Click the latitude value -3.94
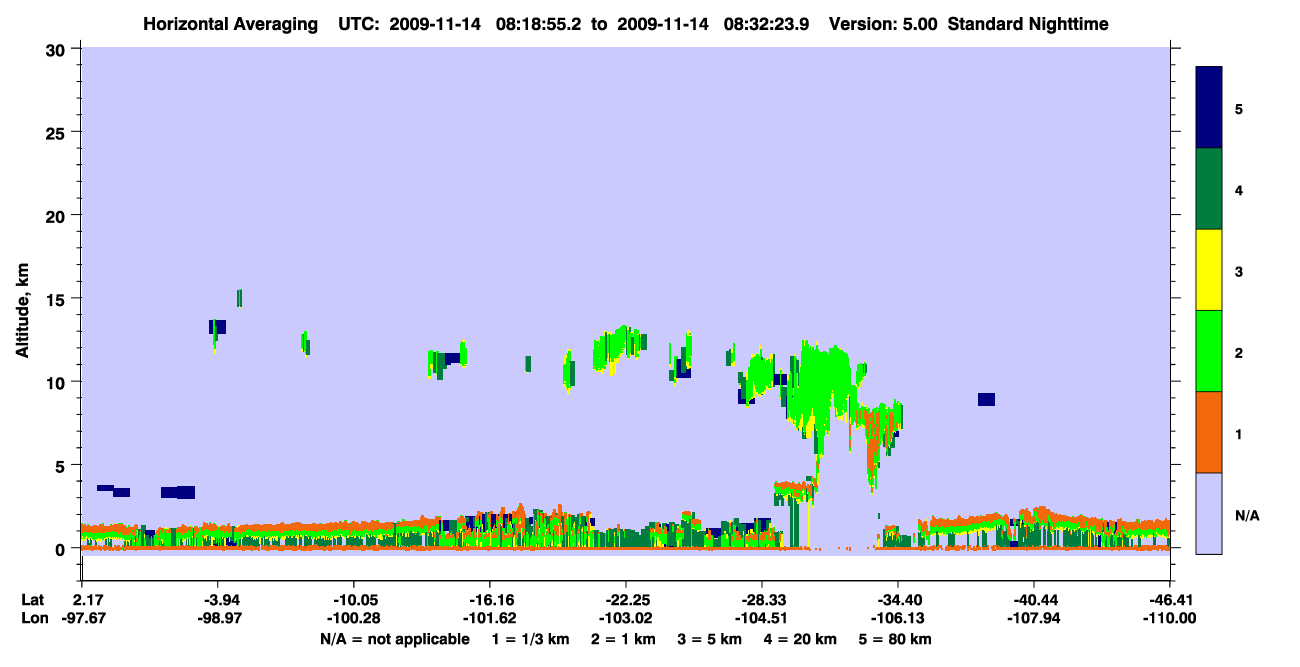The image size is (1300, 667). point(219,600)
